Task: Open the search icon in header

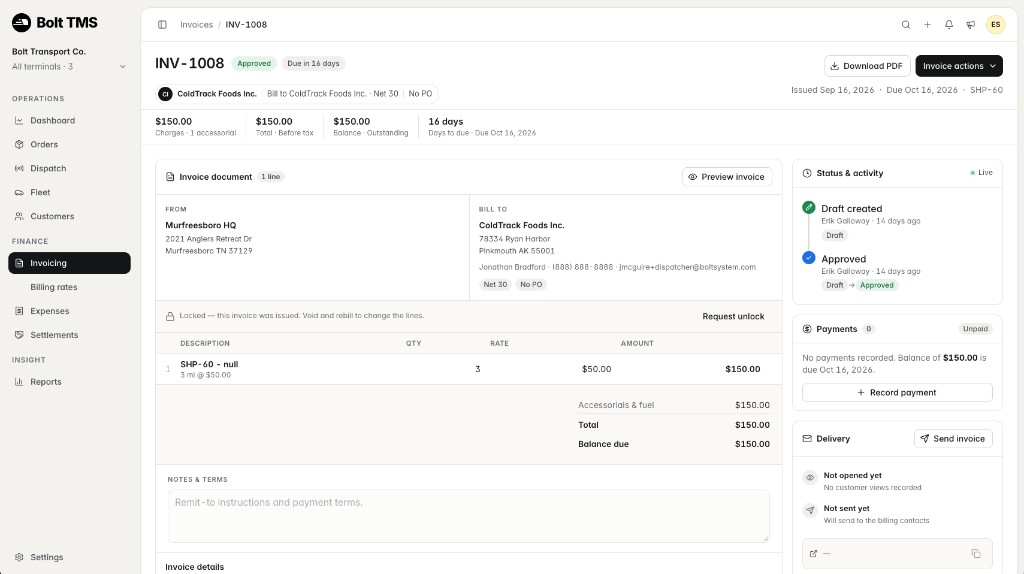Action: click(906, 25)
